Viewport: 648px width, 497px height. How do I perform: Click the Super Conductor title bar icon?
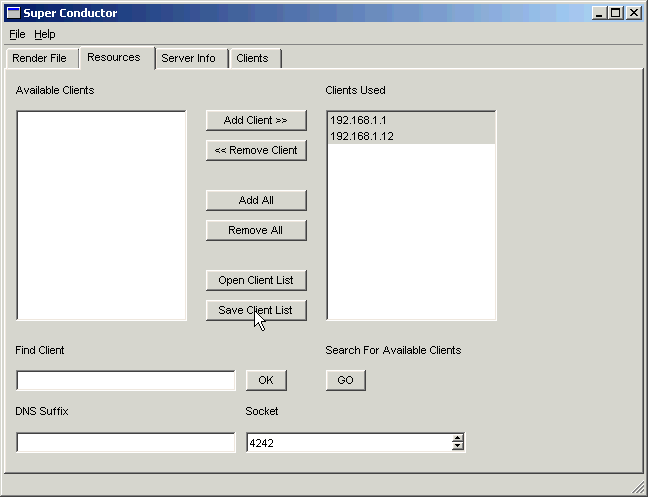point(13,13)
